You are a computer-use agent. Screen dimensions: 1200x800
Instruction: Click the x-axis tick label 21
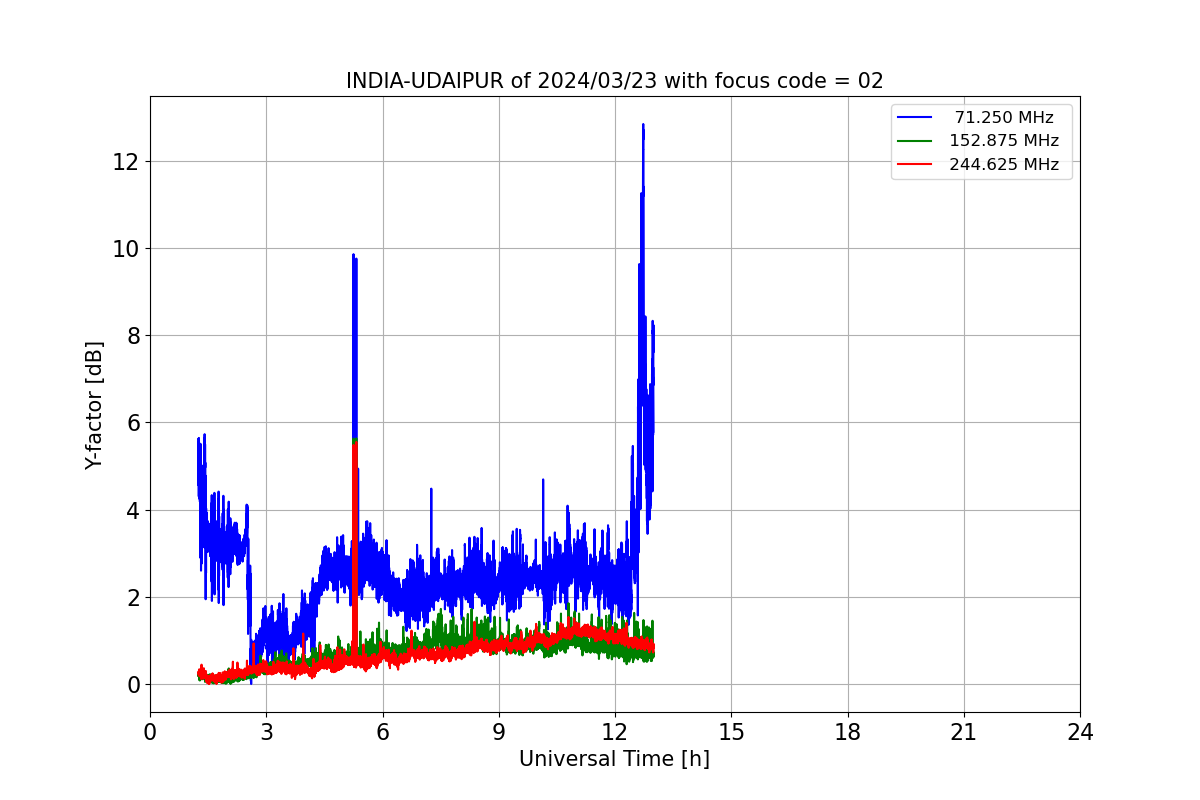[964, 732]
